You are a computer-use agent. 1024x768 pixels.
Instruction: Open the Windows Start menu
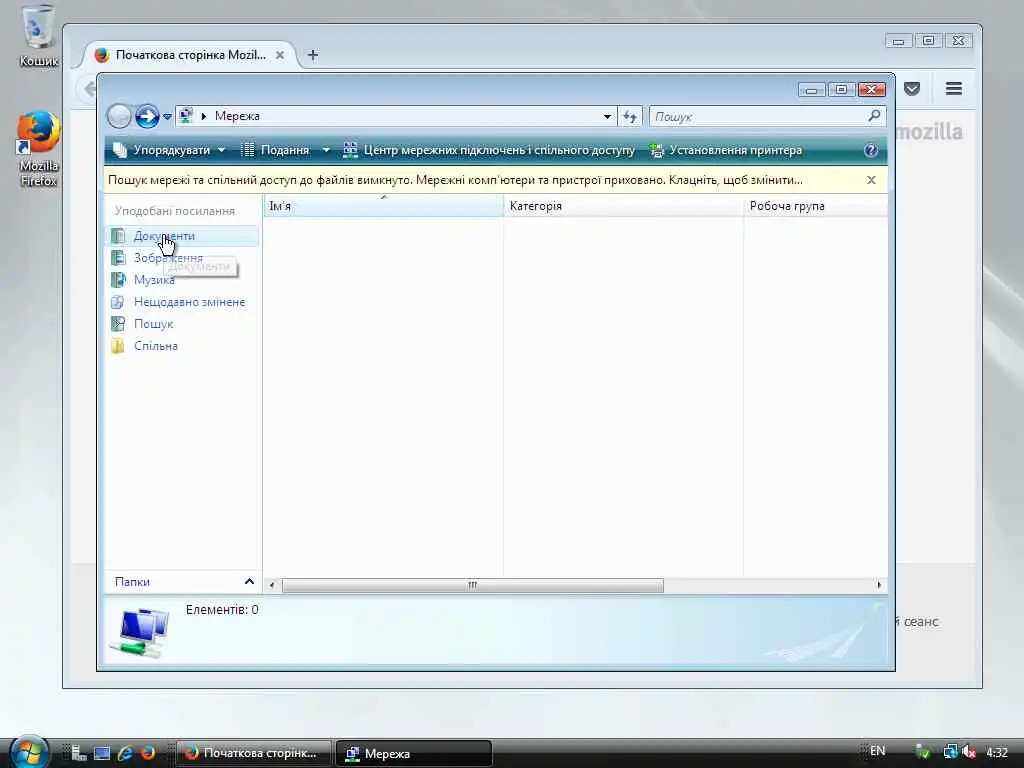click(28, 751)
